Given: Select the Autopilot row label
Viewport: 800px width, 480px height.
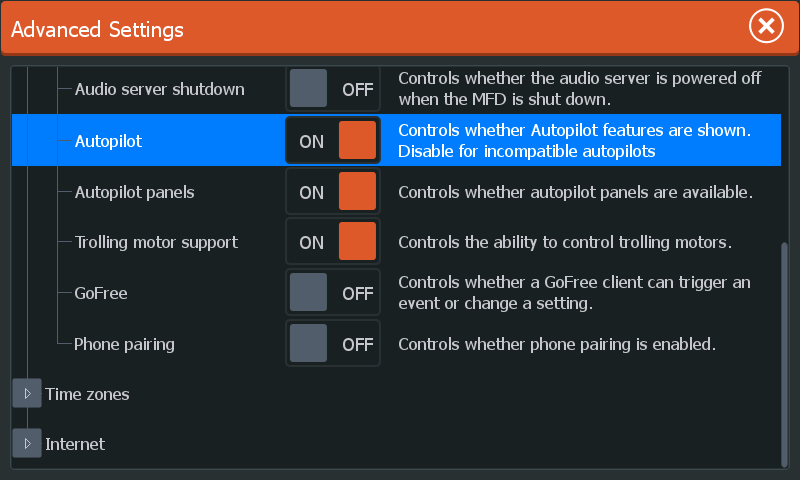Looking at the screenshot, I should coord(108,141).
